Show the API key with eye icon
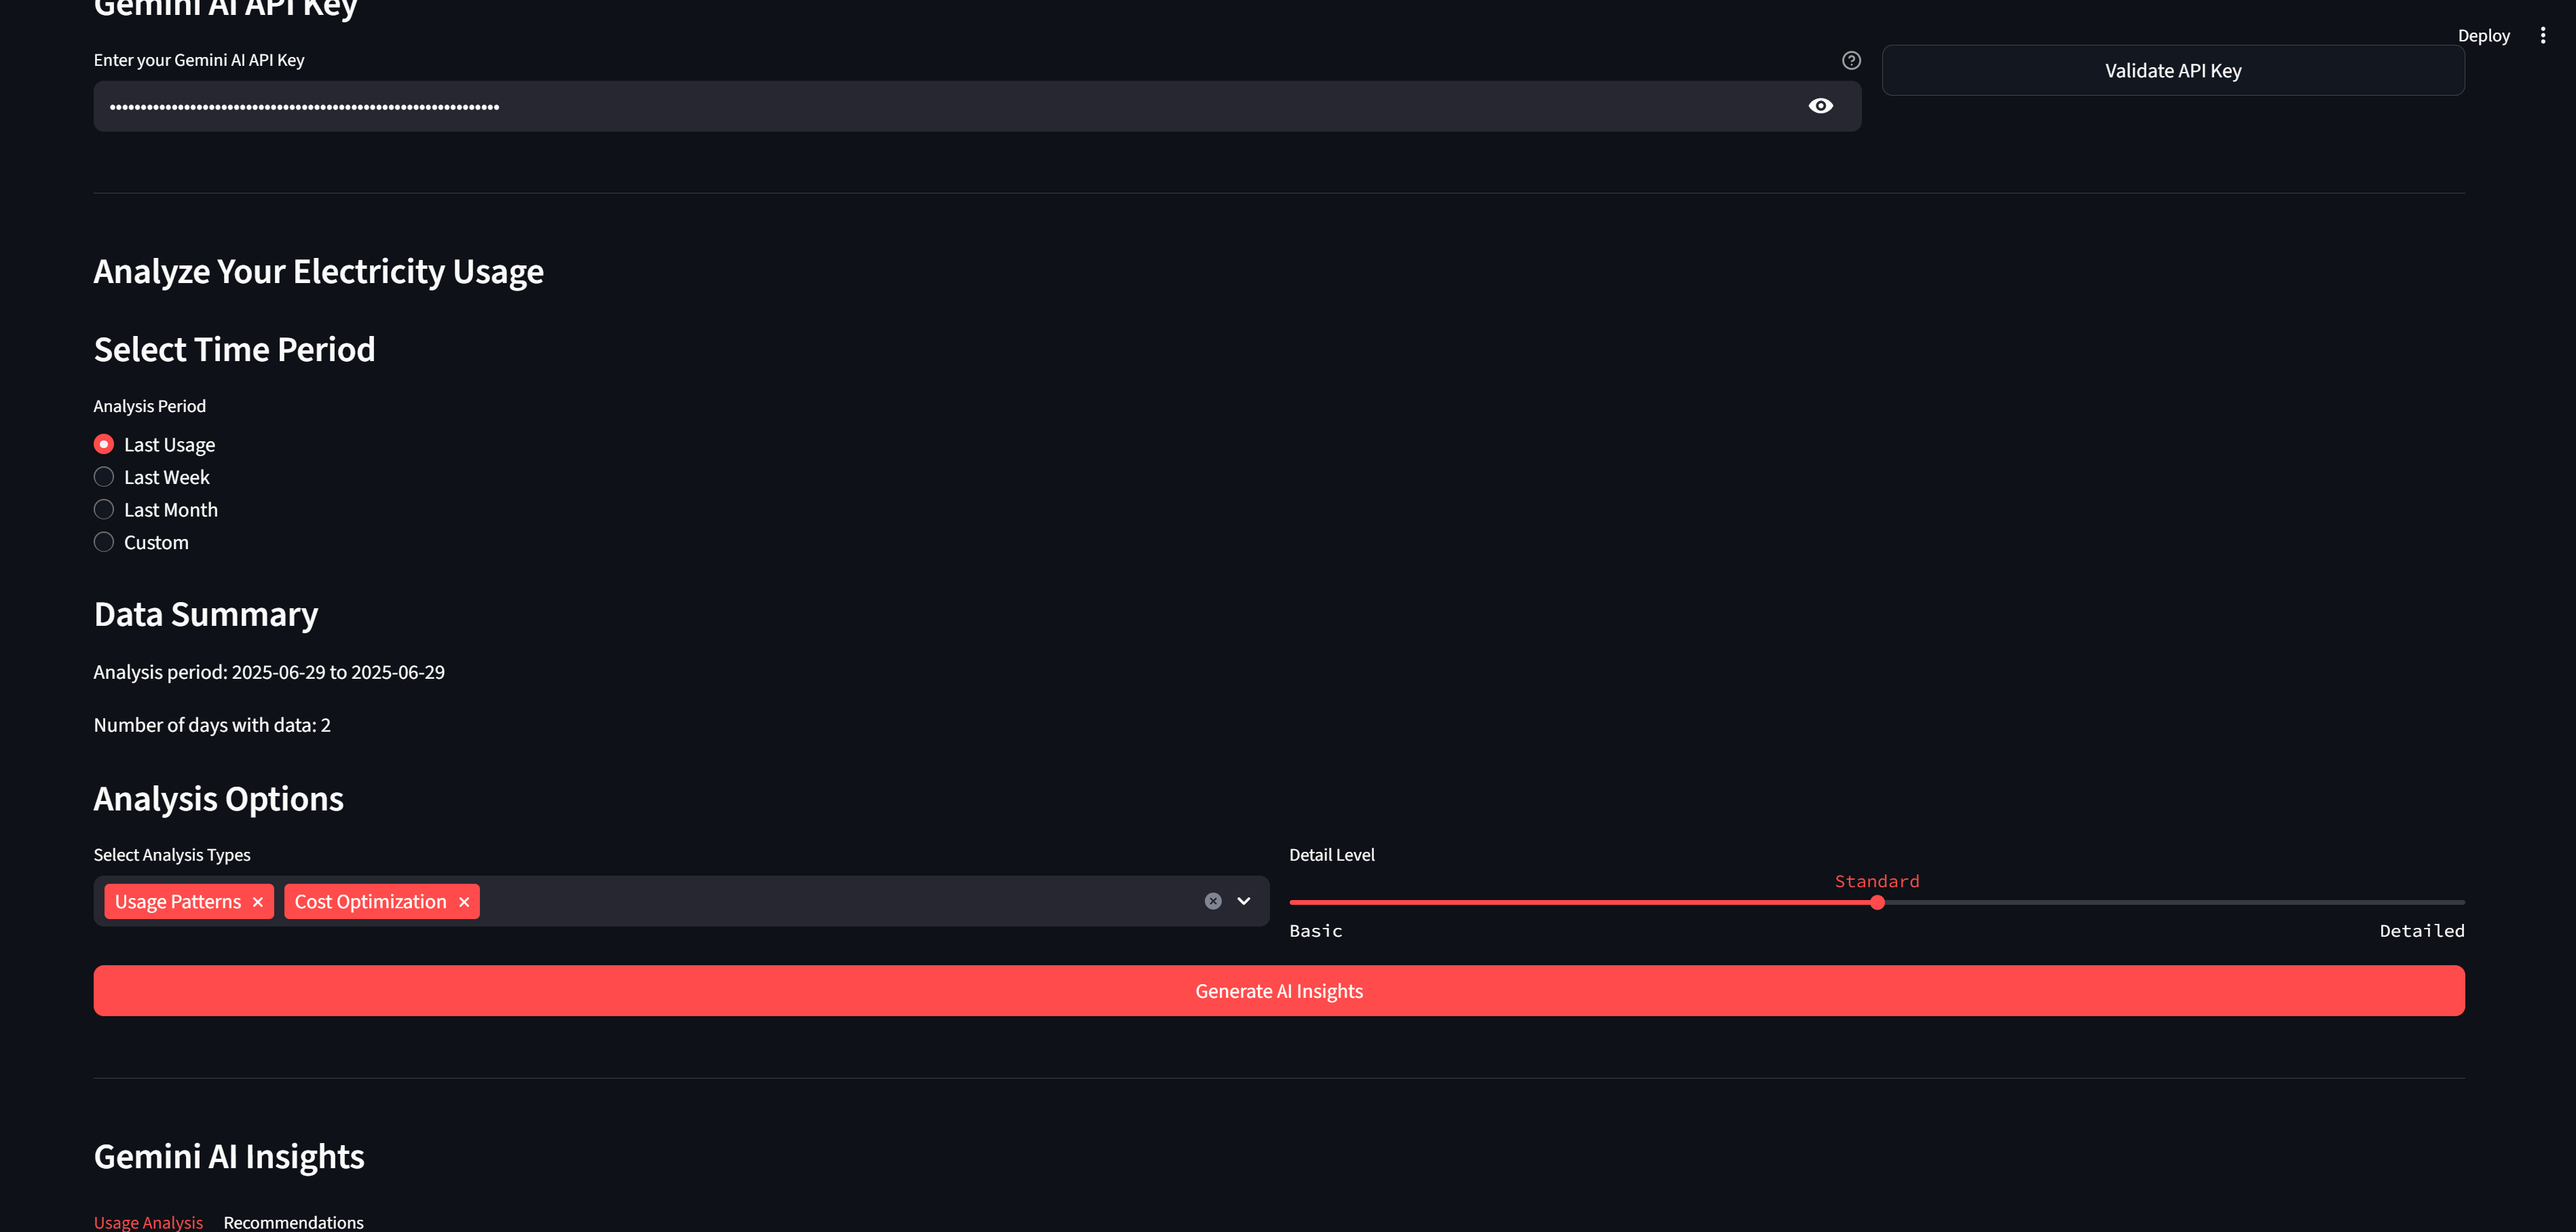The height and width of the screenshot is (1232, 2576). [1820, 106]
